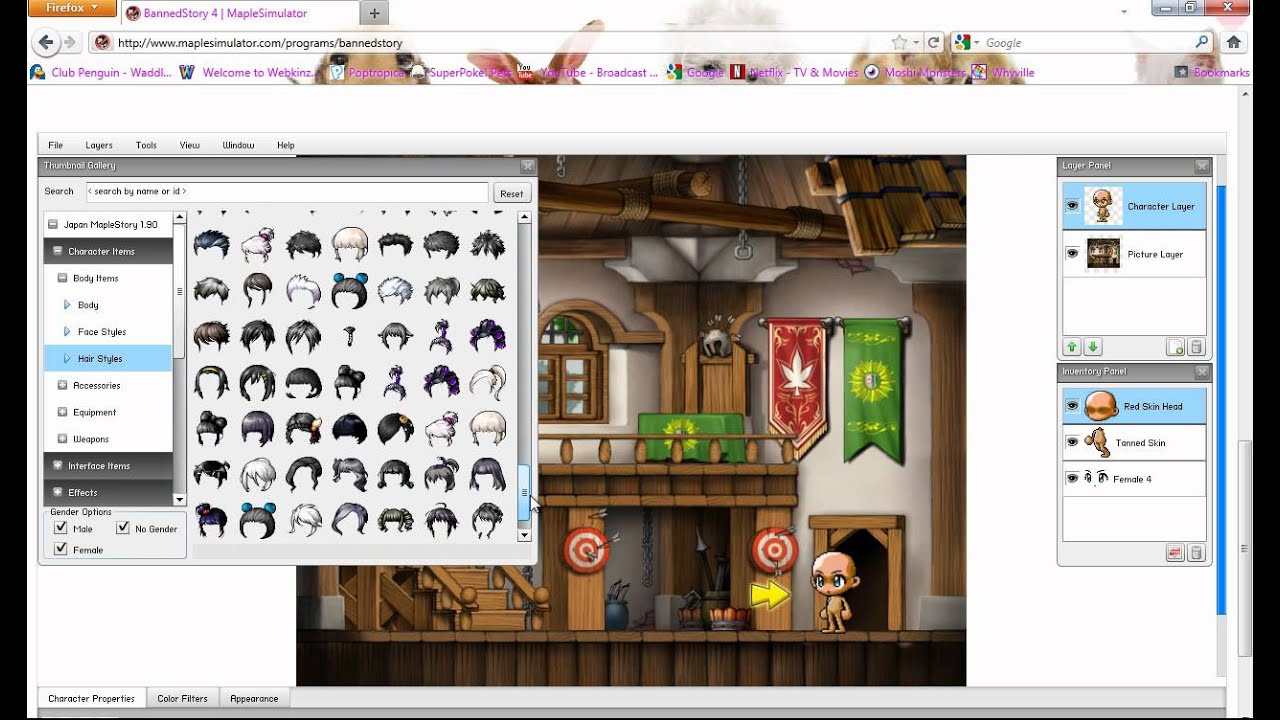The image size is (1280, 720).
Task: Move layer up with green up arrow
Action: tap(1072, 347)
